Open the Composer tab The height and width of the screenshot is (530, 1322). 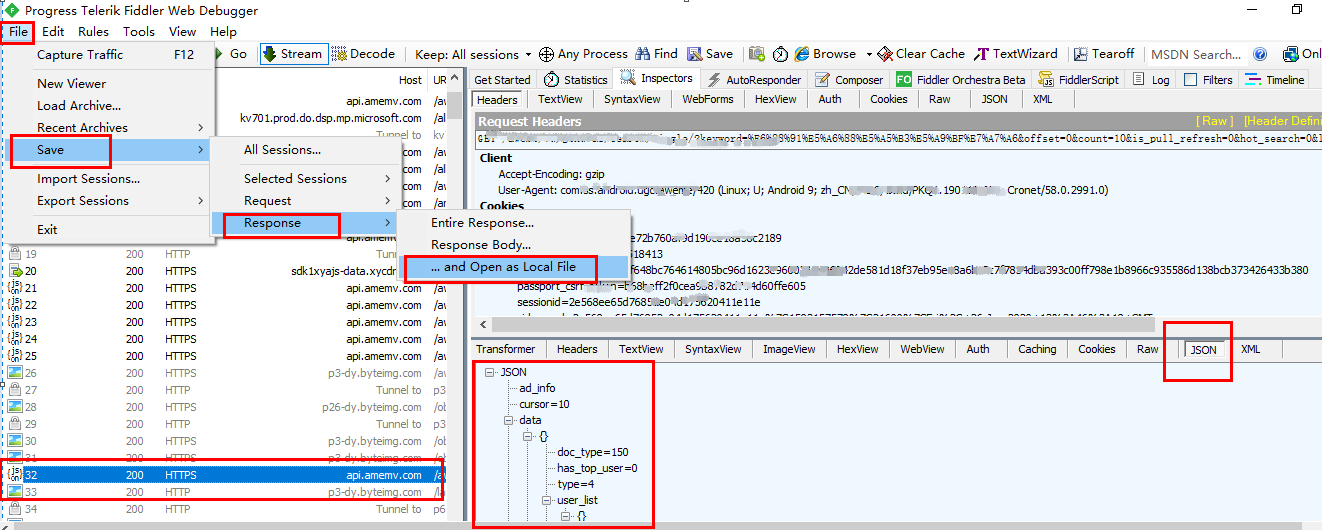click(848, 80)
